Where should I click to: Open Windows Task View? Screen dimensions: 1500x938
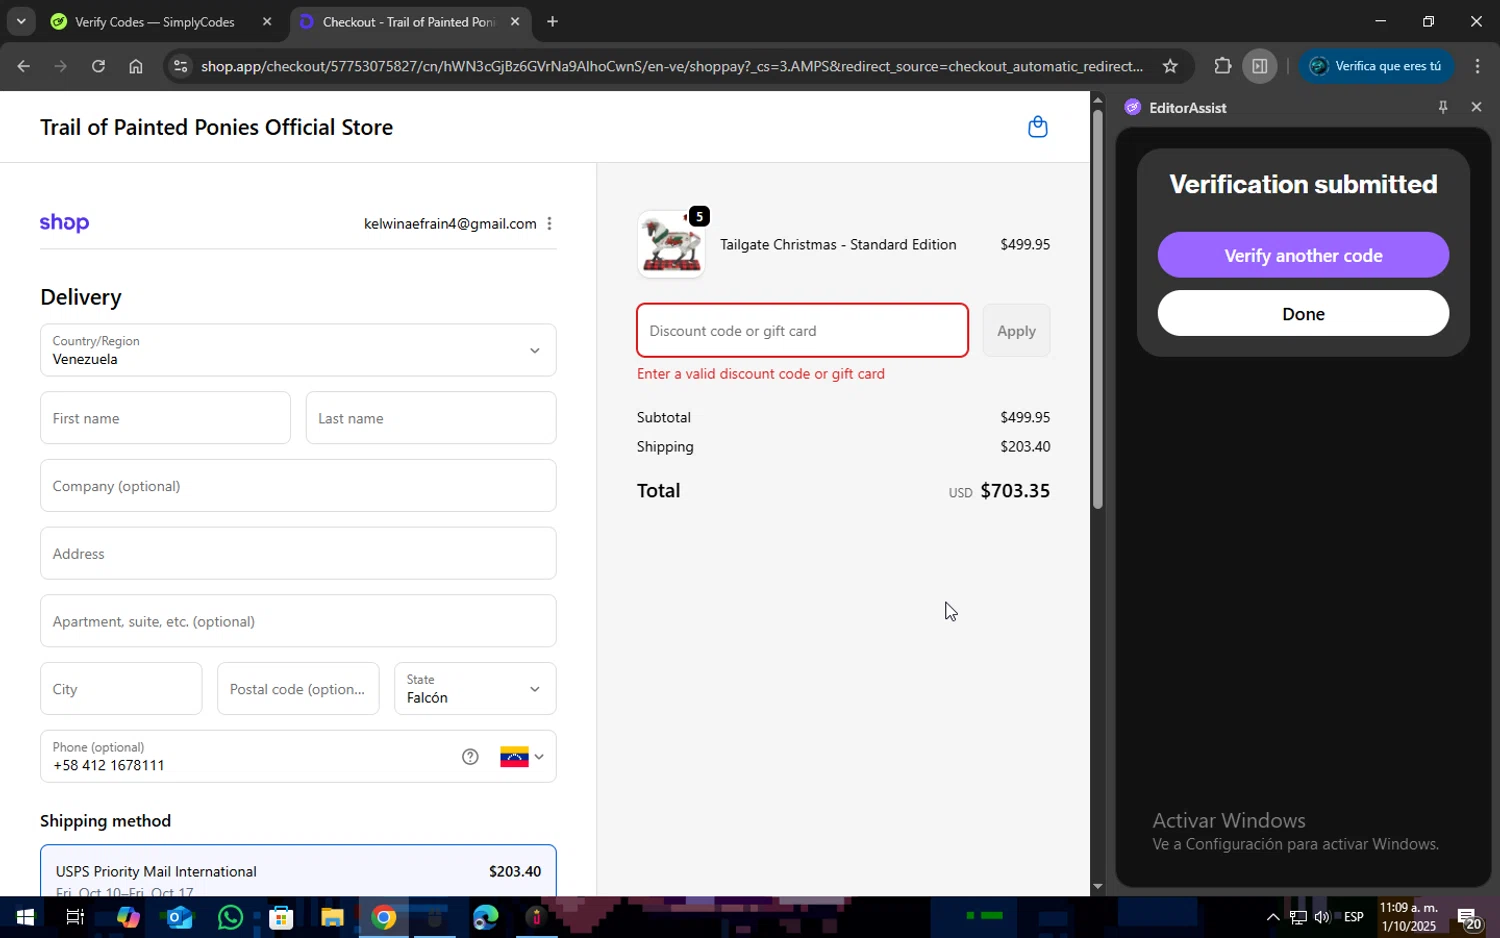click(75, 917)
